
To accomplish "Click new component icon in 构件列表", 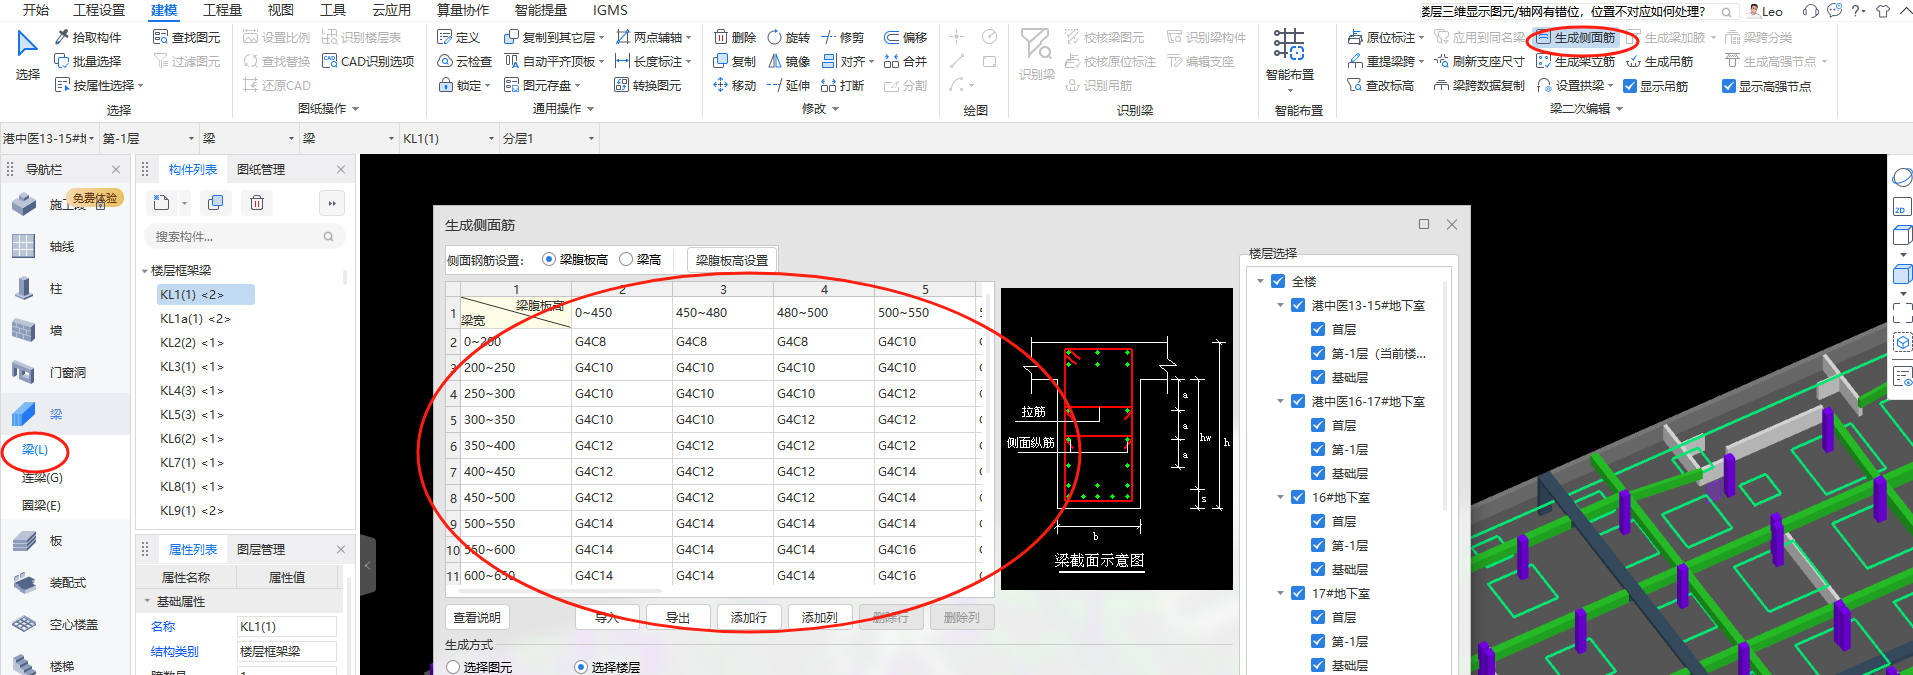I will point(162,203).
